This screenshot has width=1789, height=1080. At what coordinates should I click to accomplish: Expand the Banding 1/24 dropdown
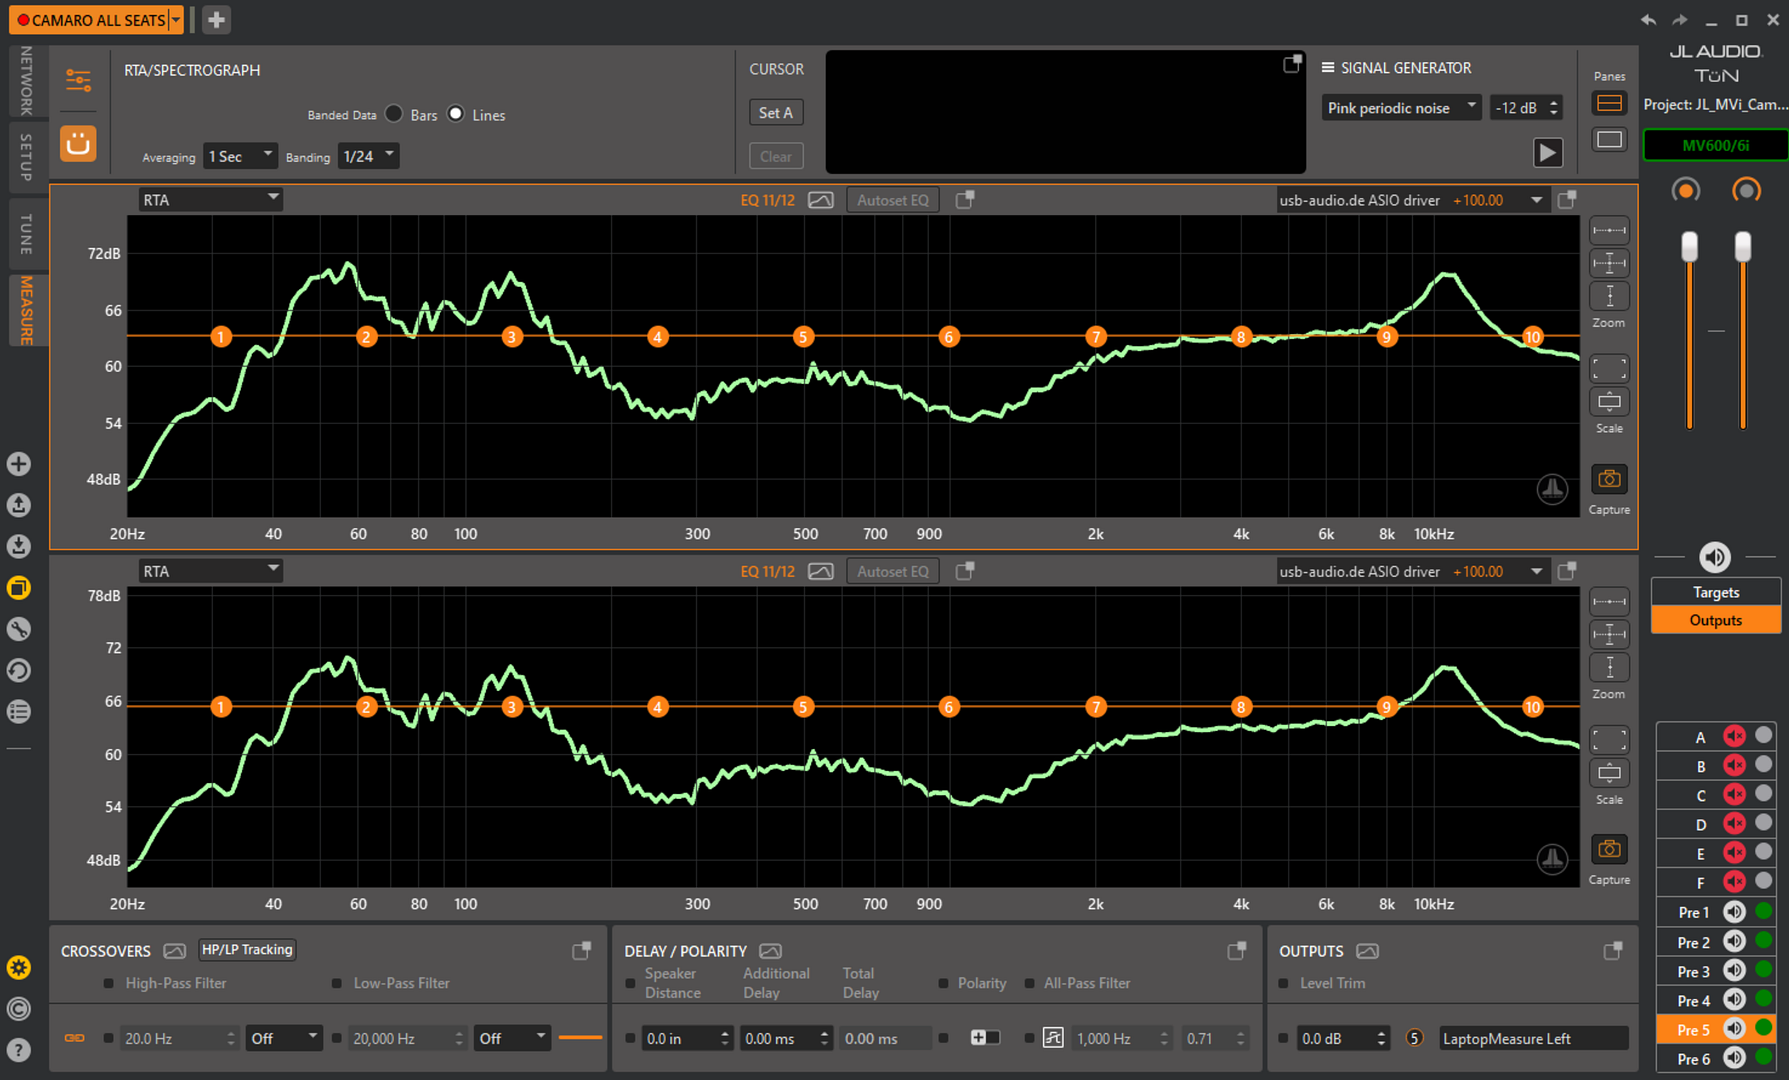pos(368,156)
